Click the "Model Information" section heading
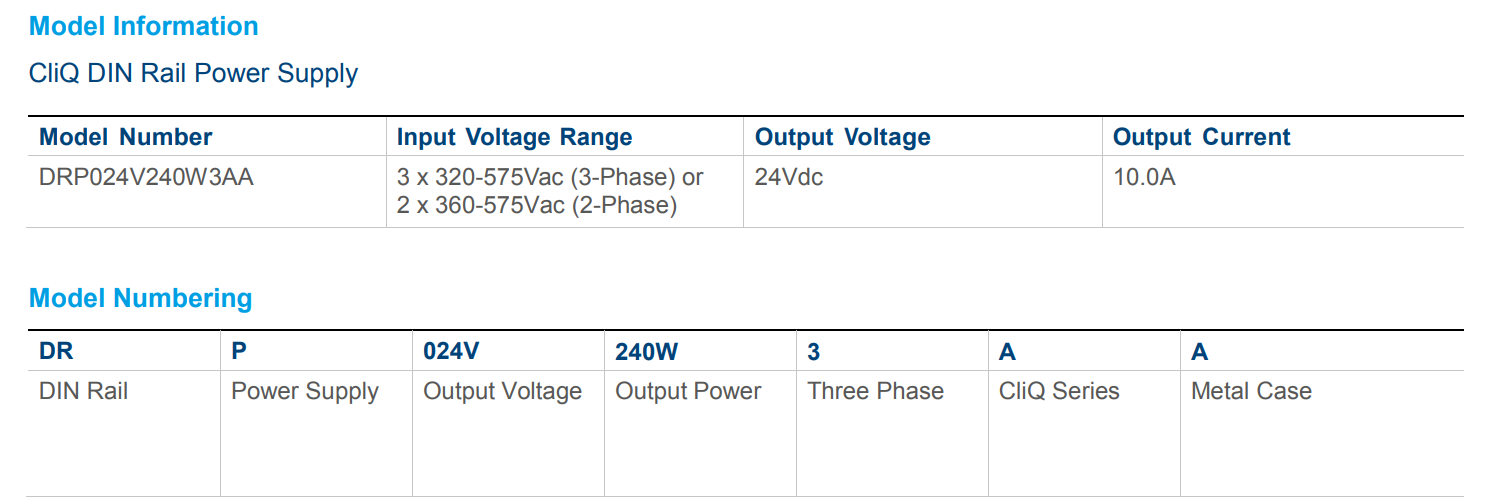Screen dimensions: 1485x504 click(144, 27)
